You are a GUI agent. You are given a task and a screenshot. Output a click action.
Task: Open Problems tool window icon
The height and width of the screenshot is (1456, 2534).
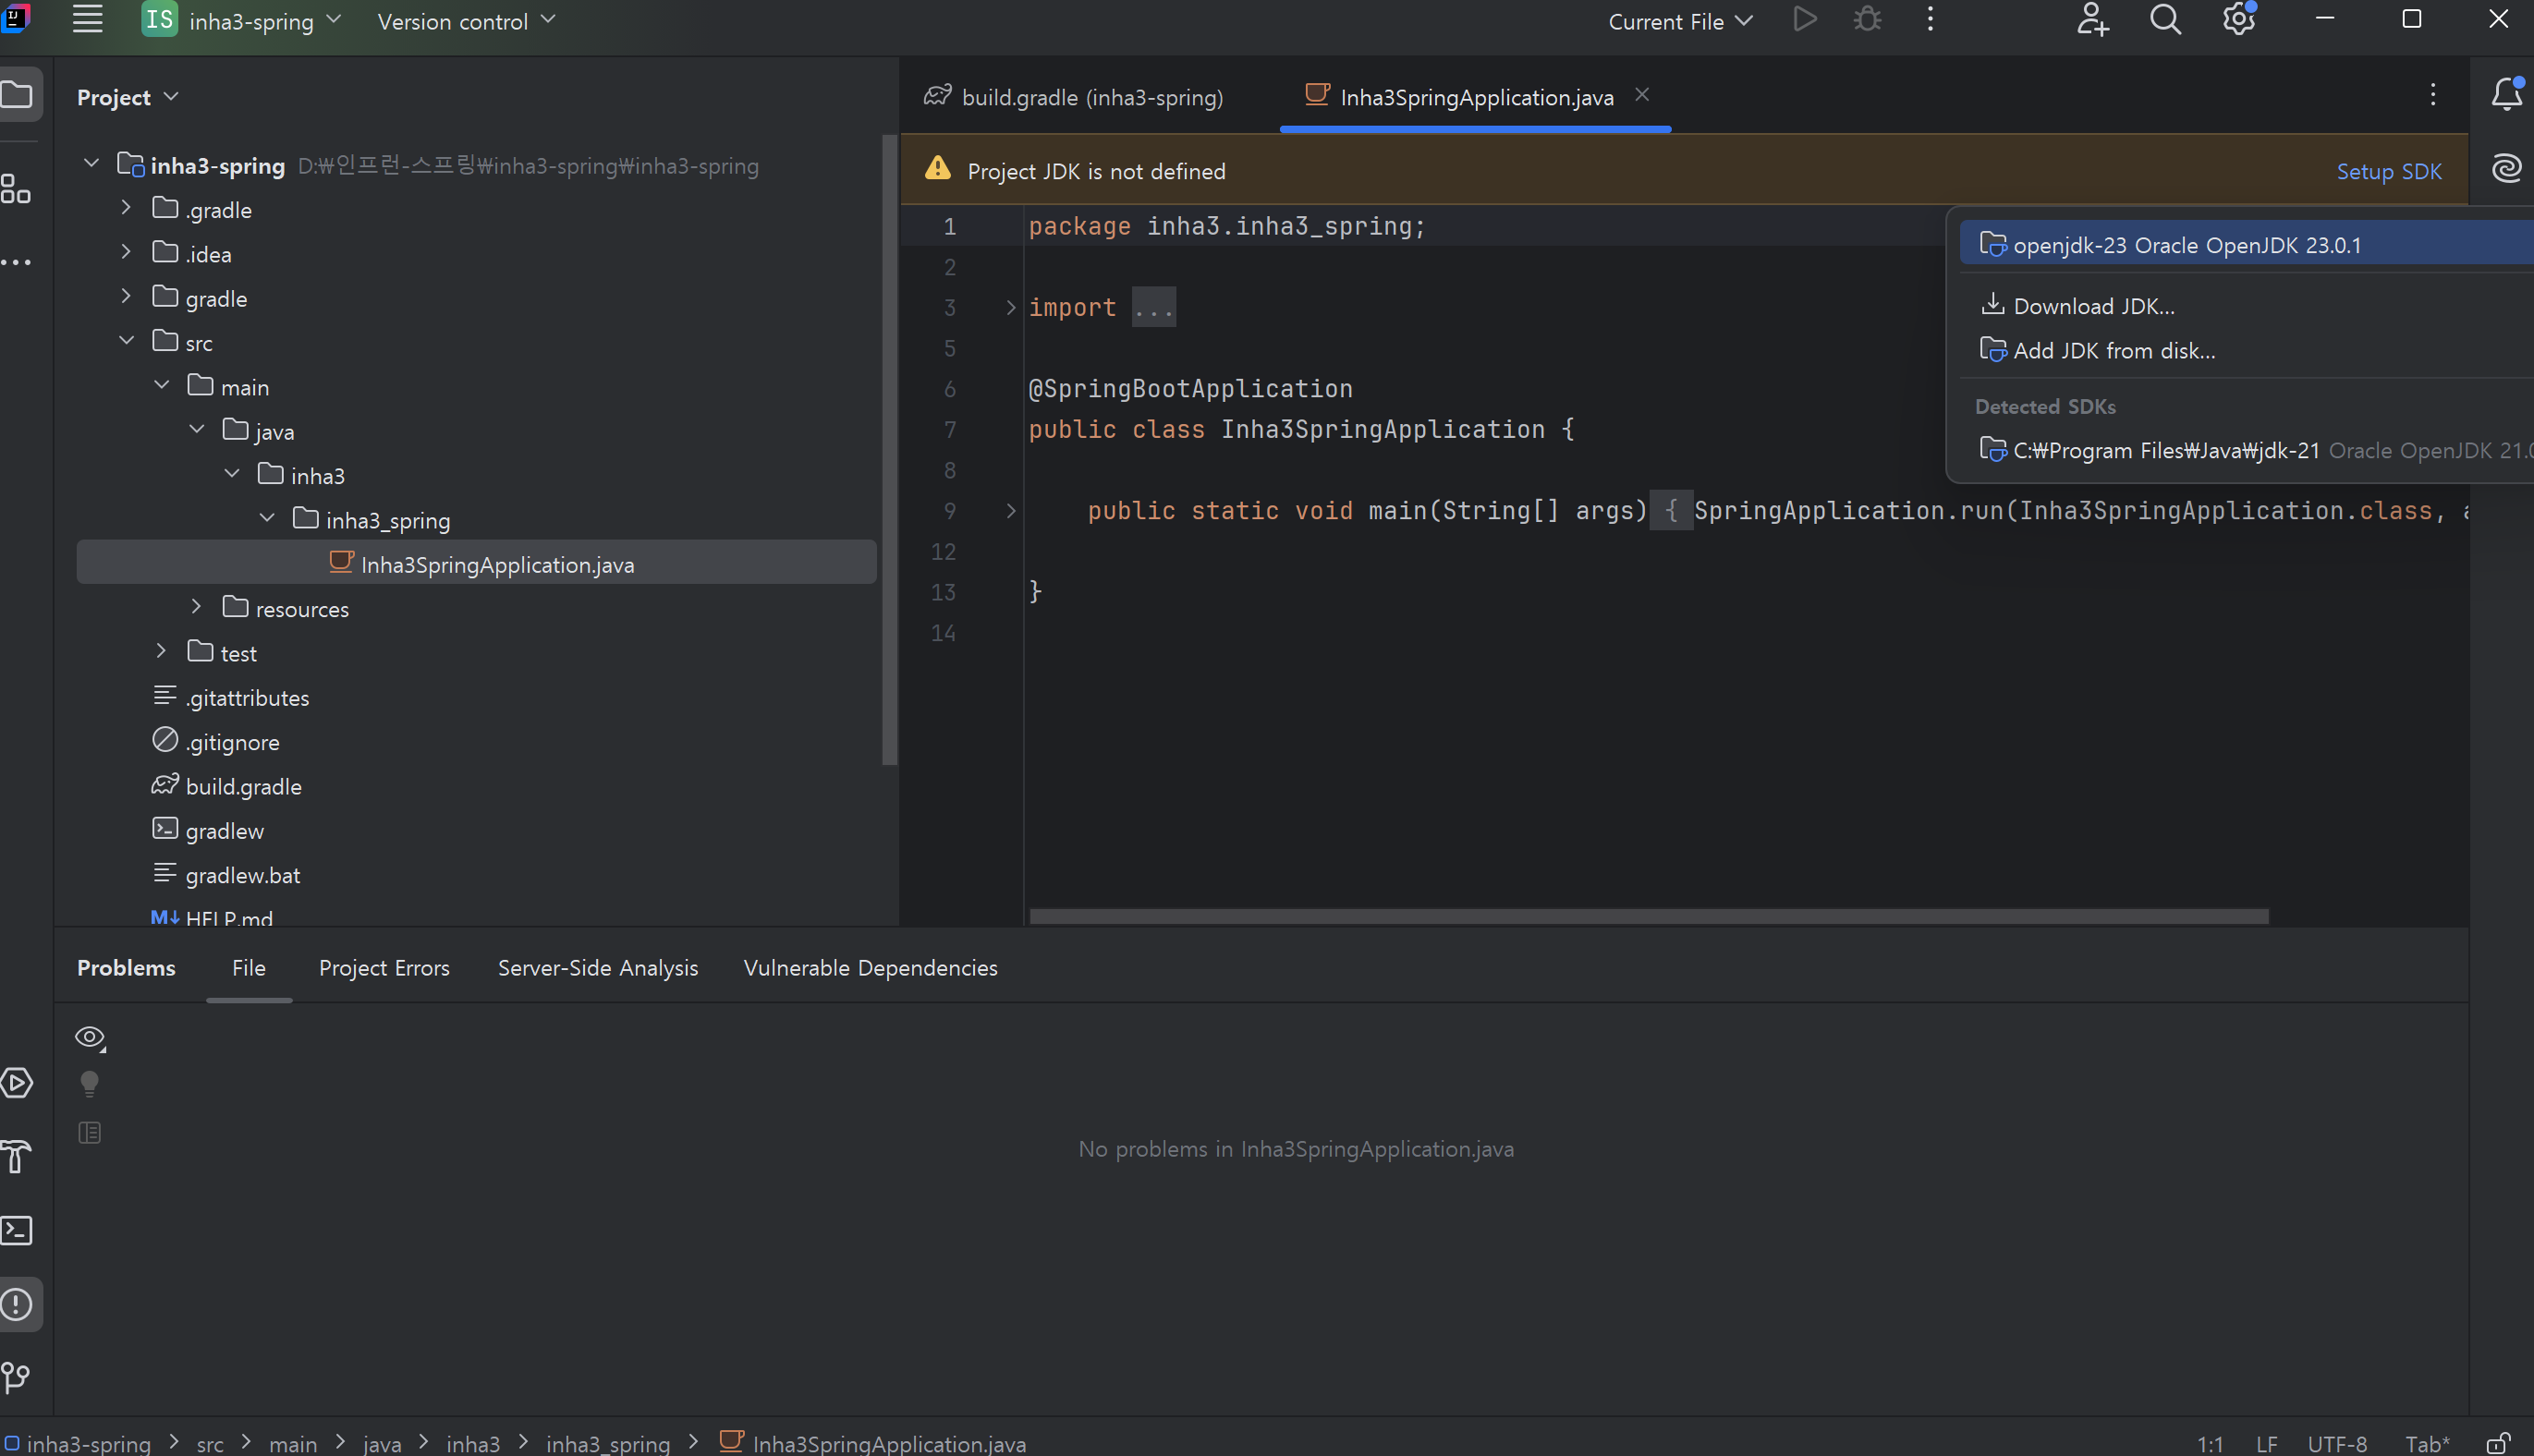tap(17, 1304)
